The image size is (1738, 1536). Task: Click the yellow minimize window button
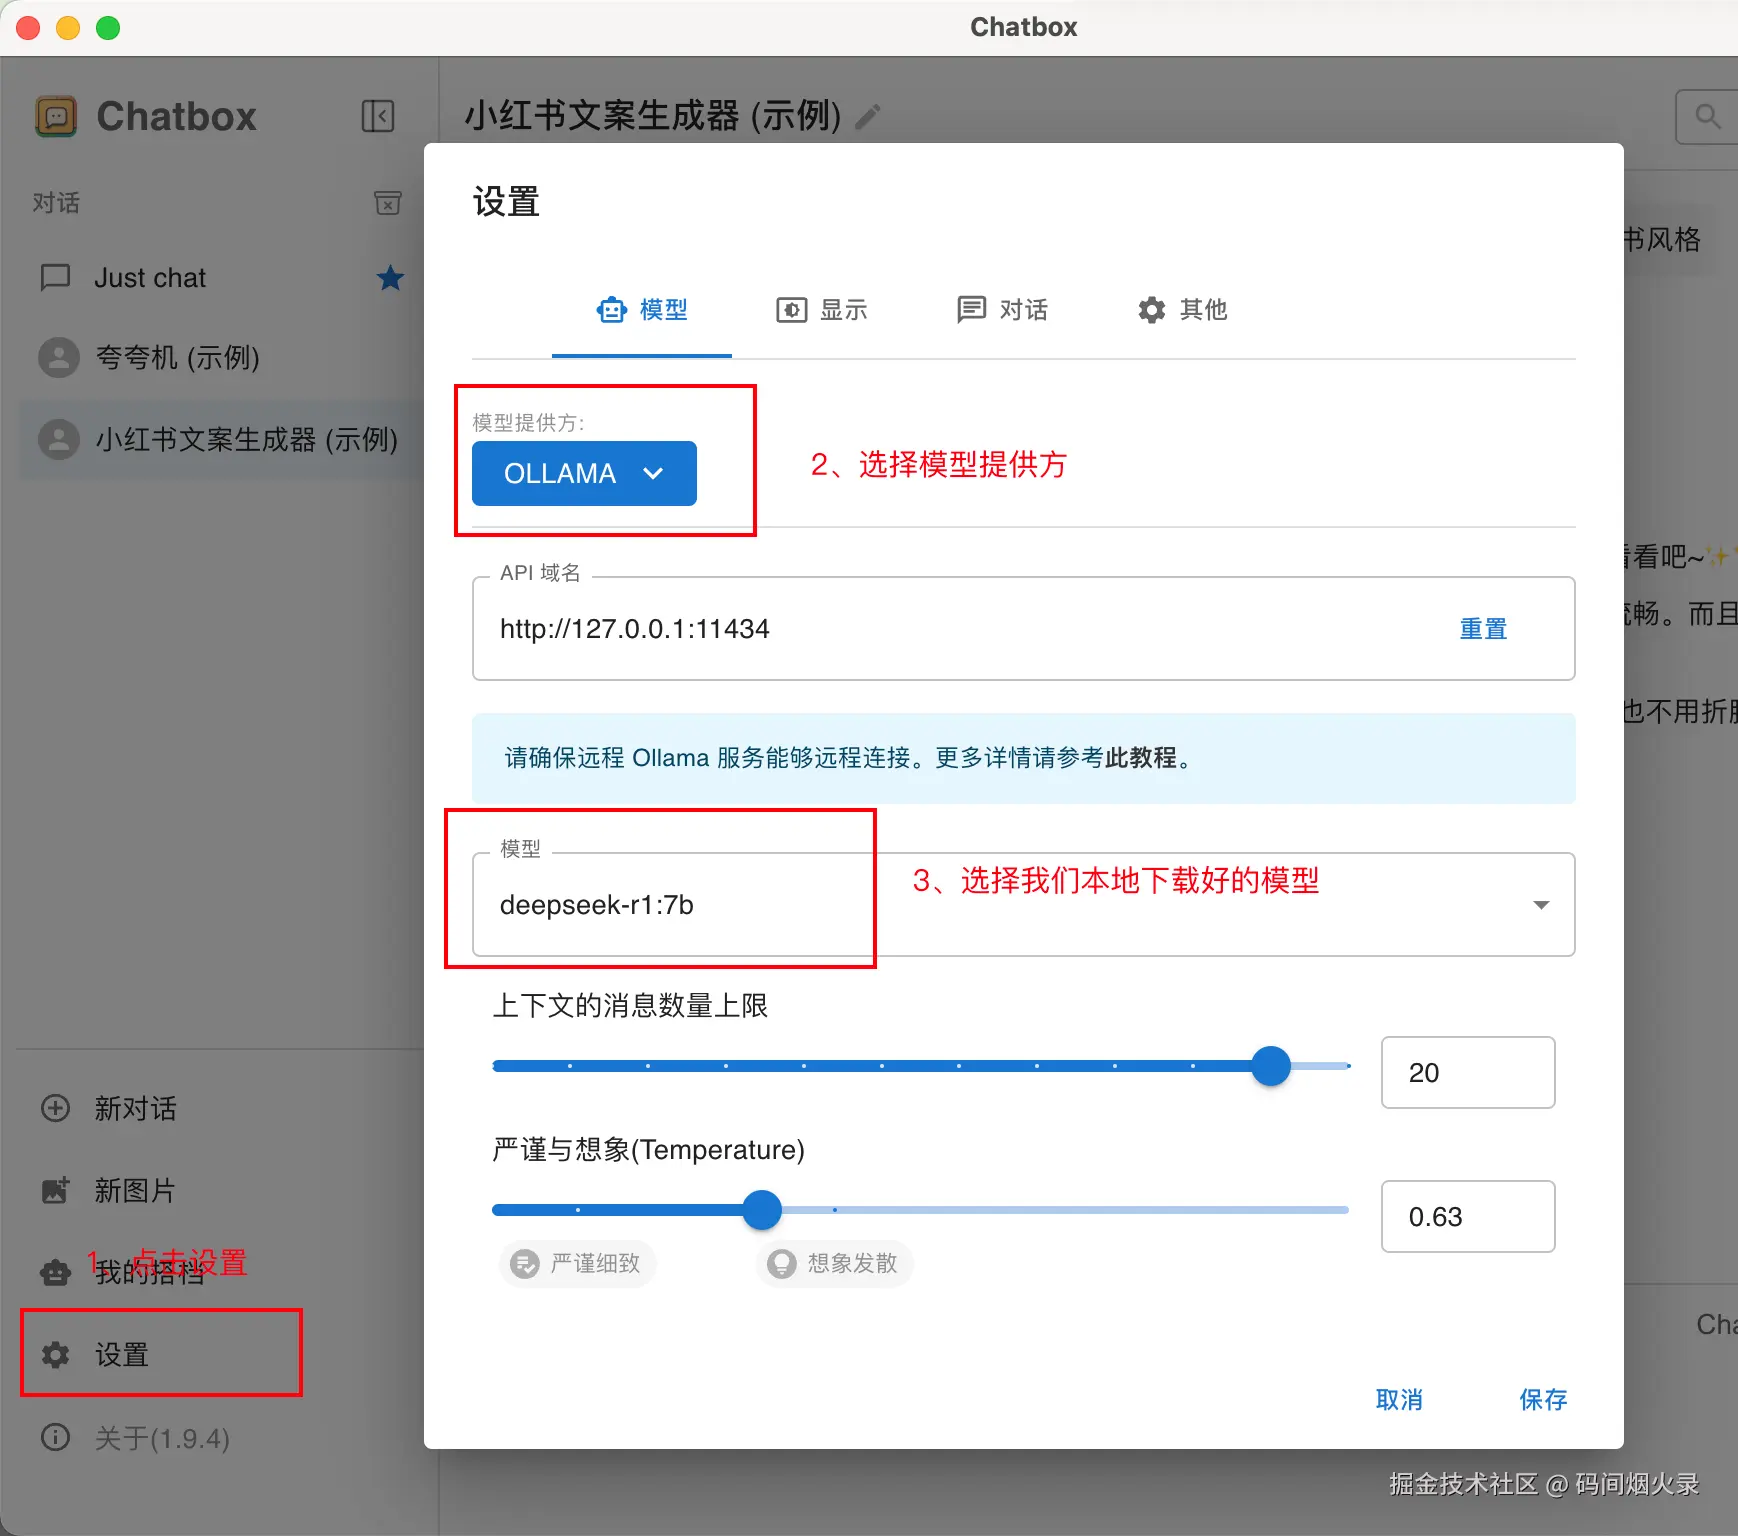point(68,28)
